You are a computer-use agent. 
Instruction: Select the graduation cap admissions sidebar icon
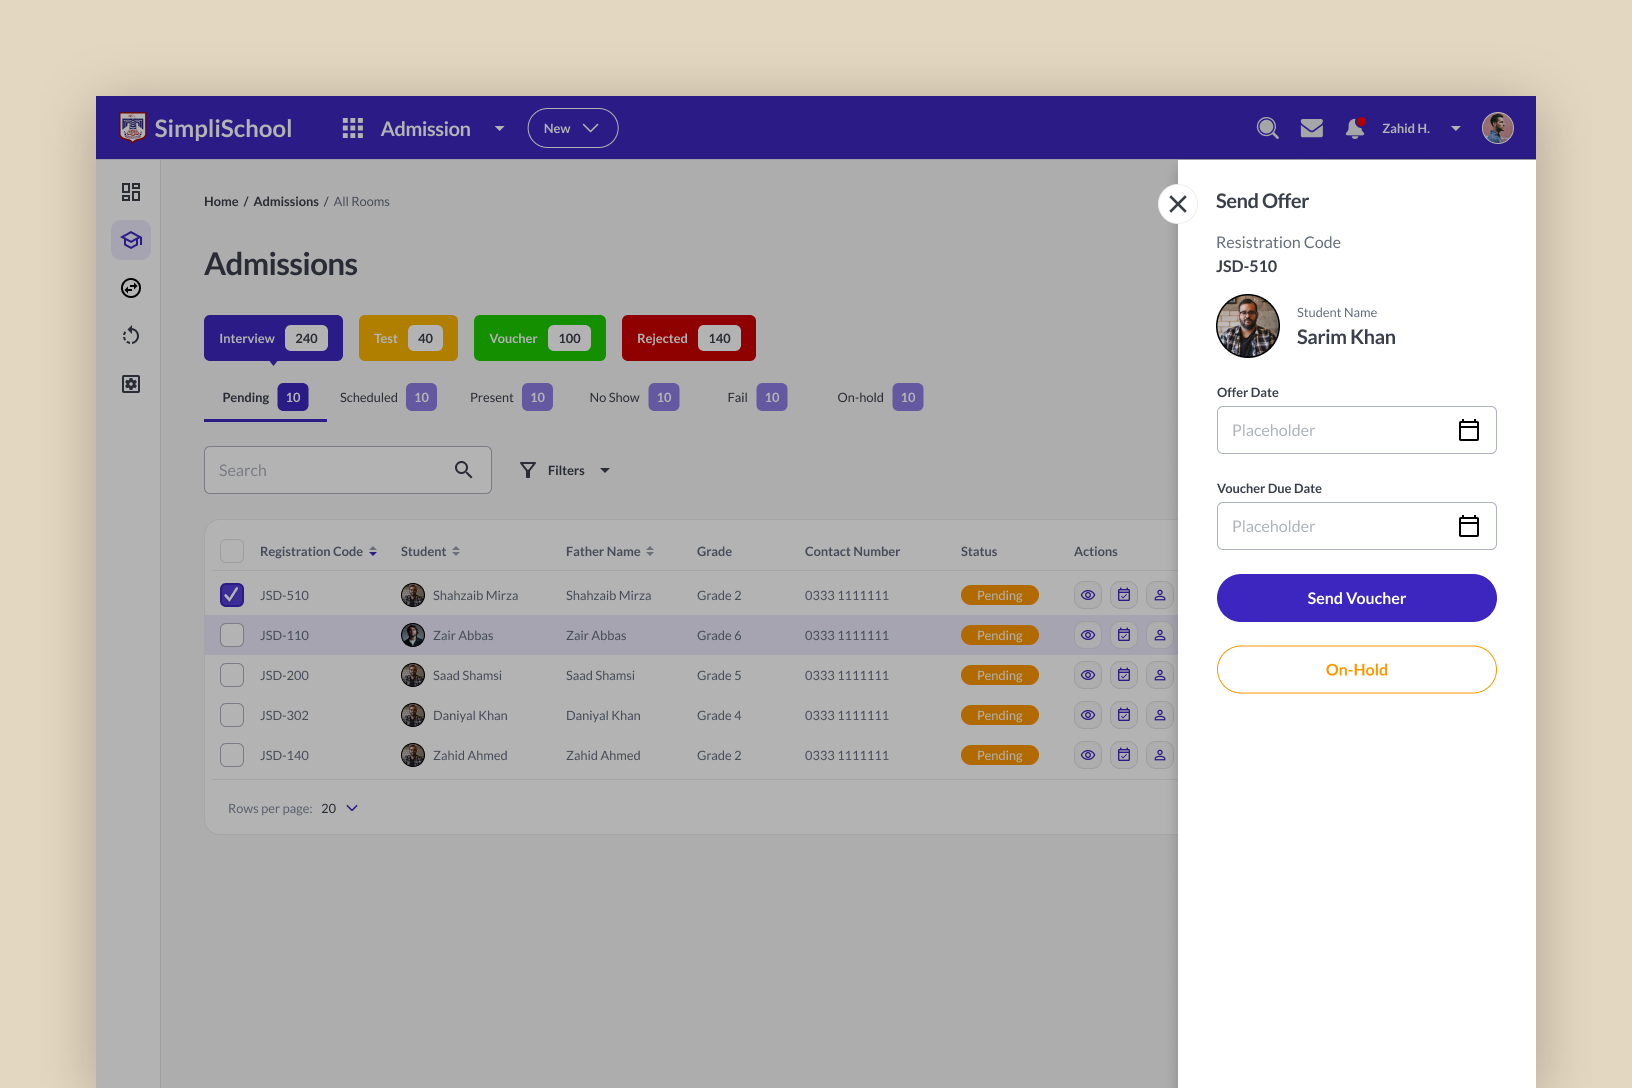point(131,240)
